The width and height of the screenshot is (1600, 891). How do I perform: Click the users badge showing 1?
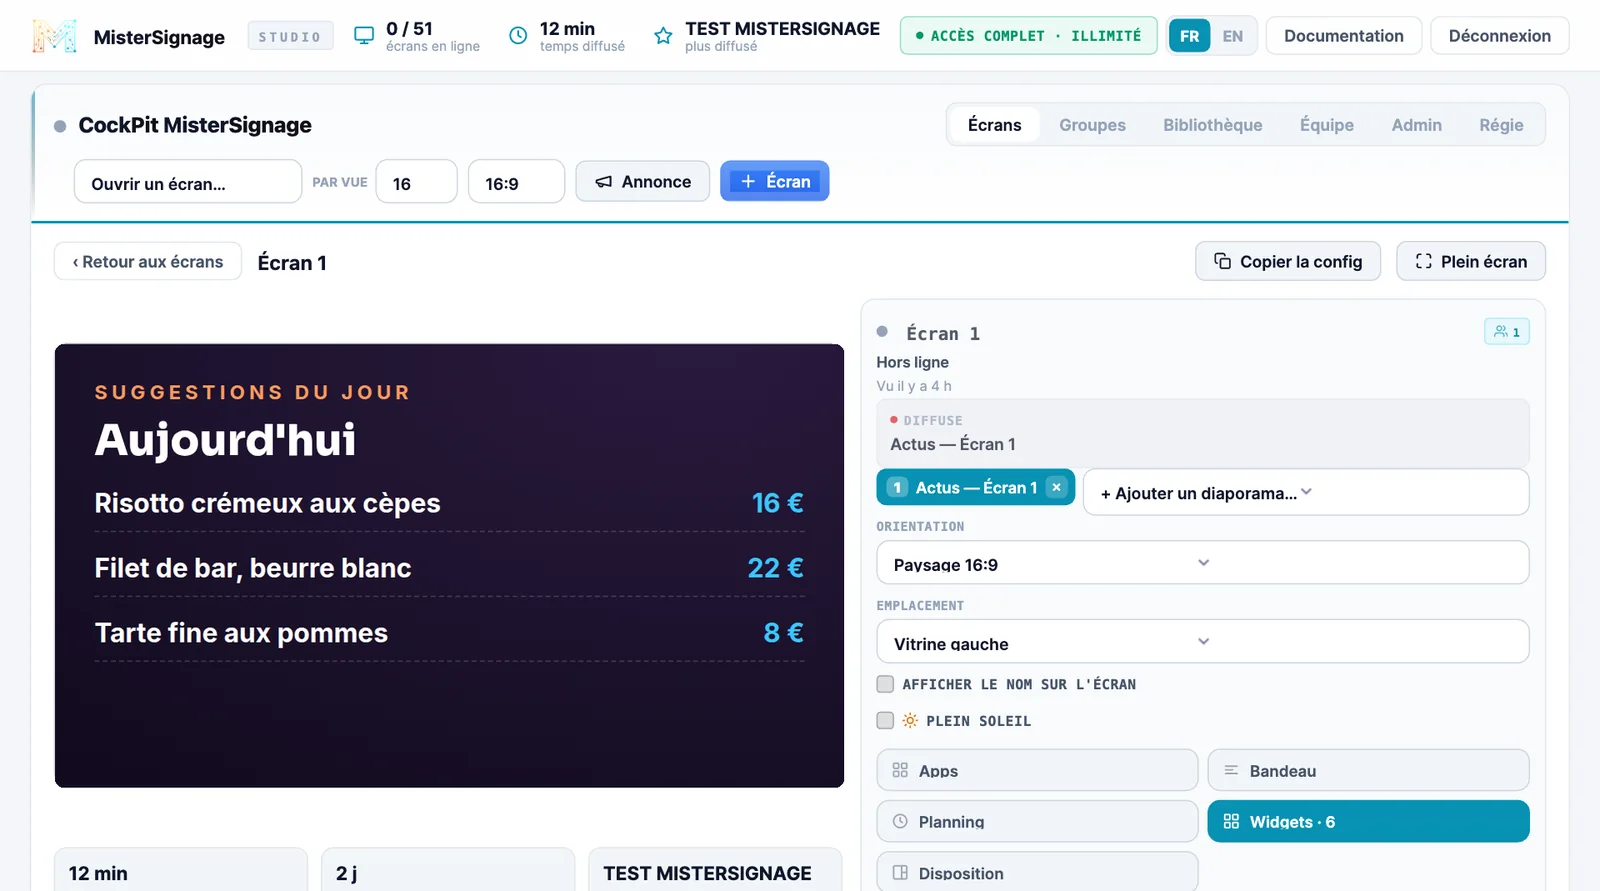(1507, 332)
